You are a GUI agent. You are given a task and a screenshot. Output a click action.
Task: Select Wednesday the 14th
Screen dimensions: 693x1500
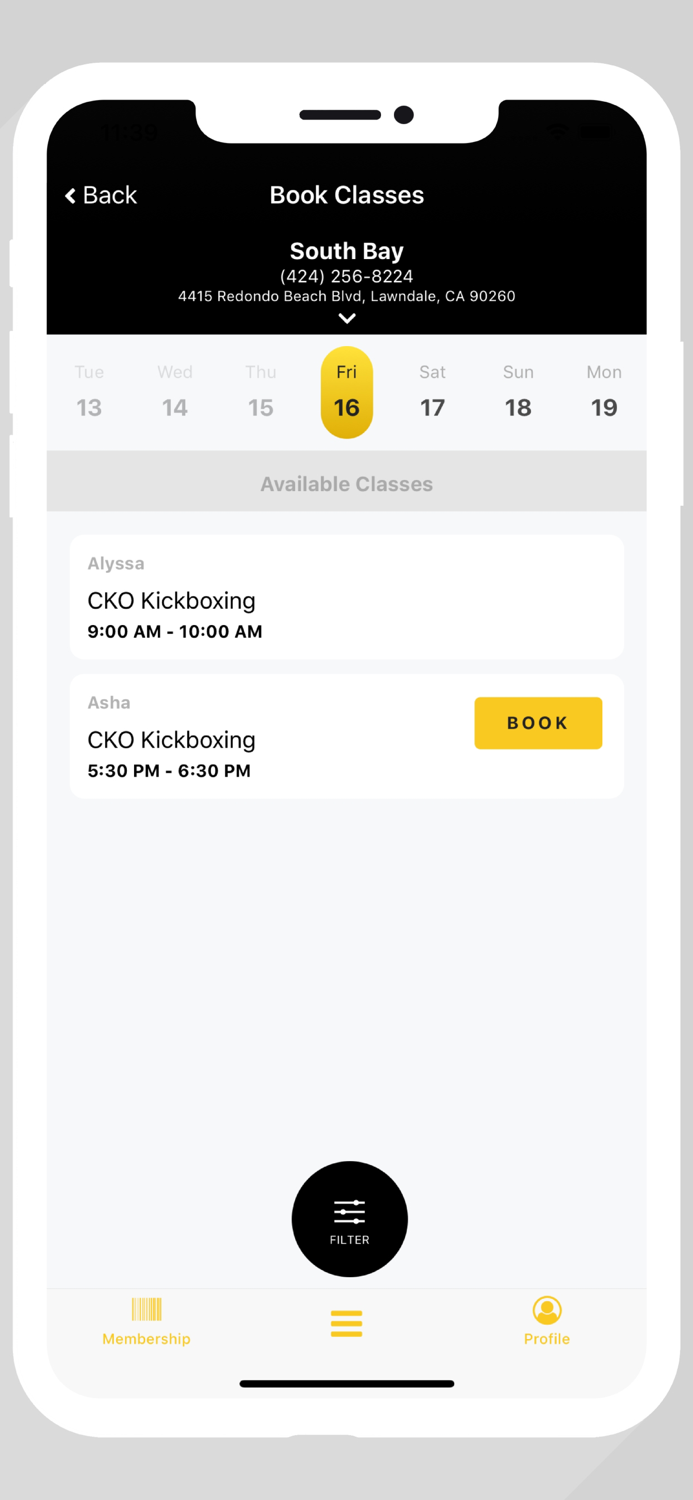(x=175, y=392)
